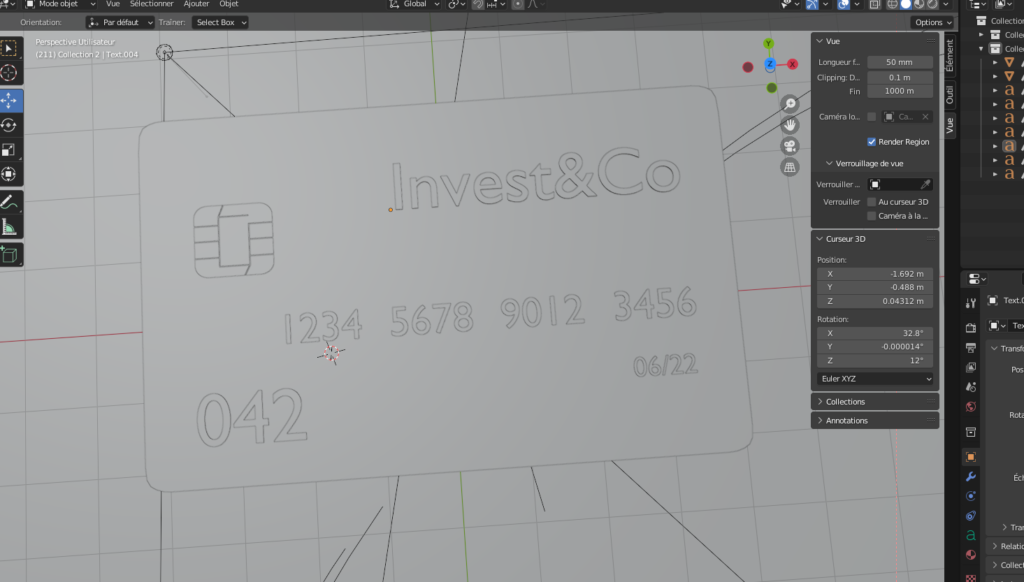This screenshot has height=582, width=1024.
Task: Click the red X axis on gizmo
Action: (792, 64)
